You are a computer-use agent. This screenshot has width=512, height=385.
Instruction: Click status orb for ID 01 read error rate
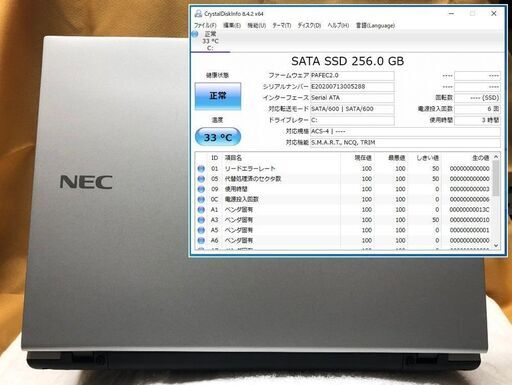[201, 169]
